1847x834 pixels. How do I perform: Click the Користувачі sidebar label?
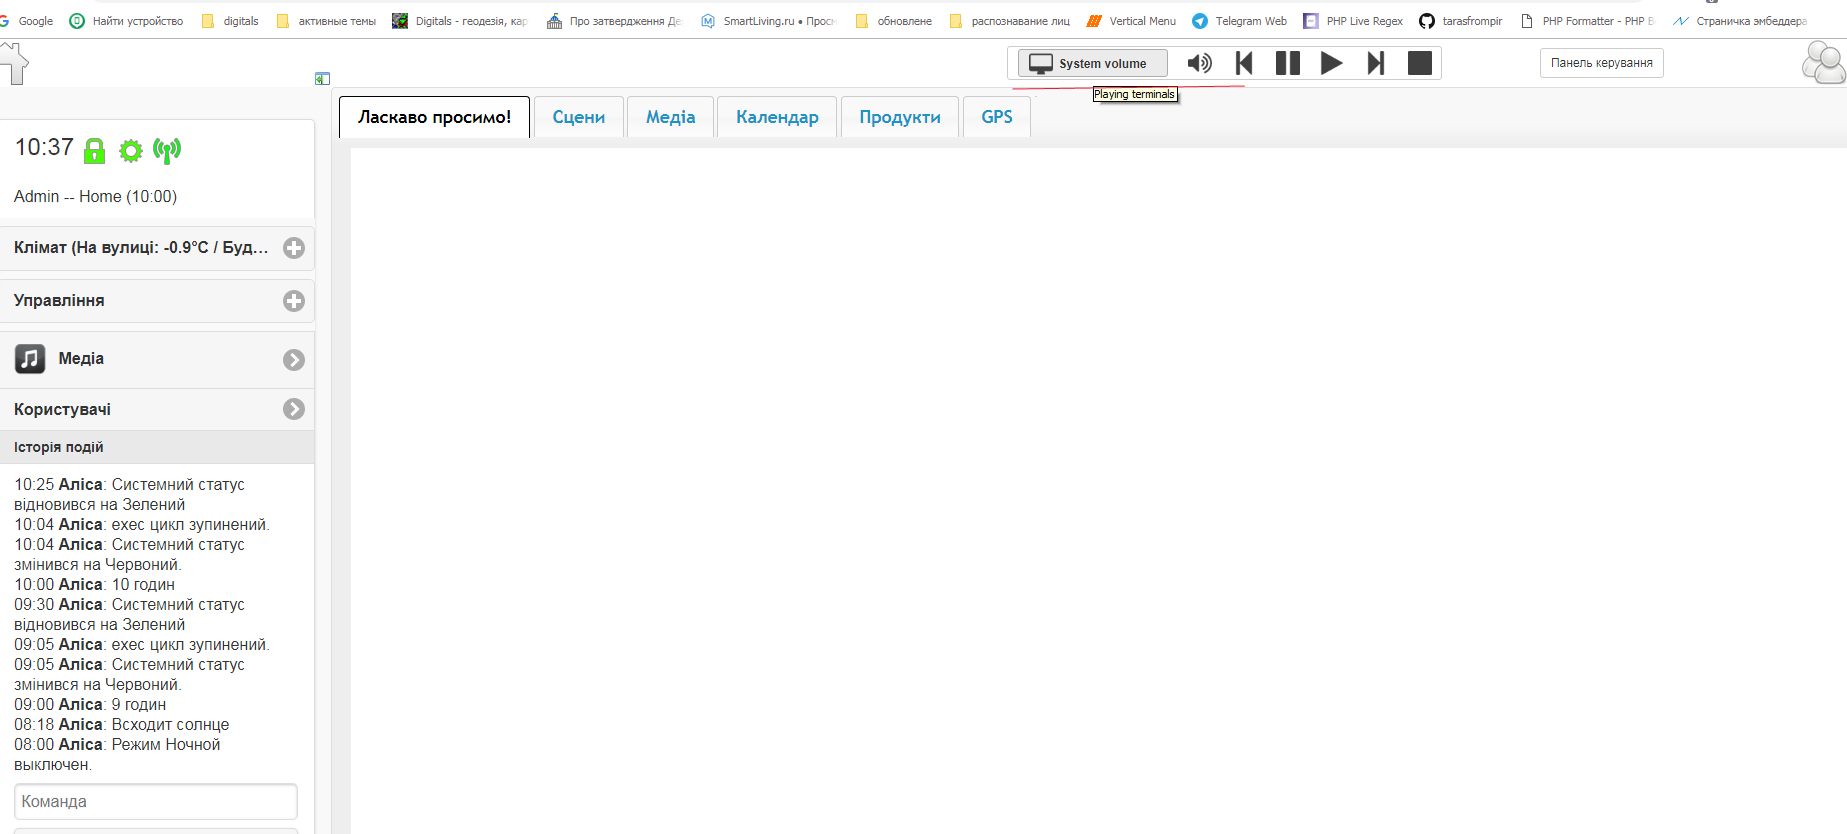coord(62,409)
